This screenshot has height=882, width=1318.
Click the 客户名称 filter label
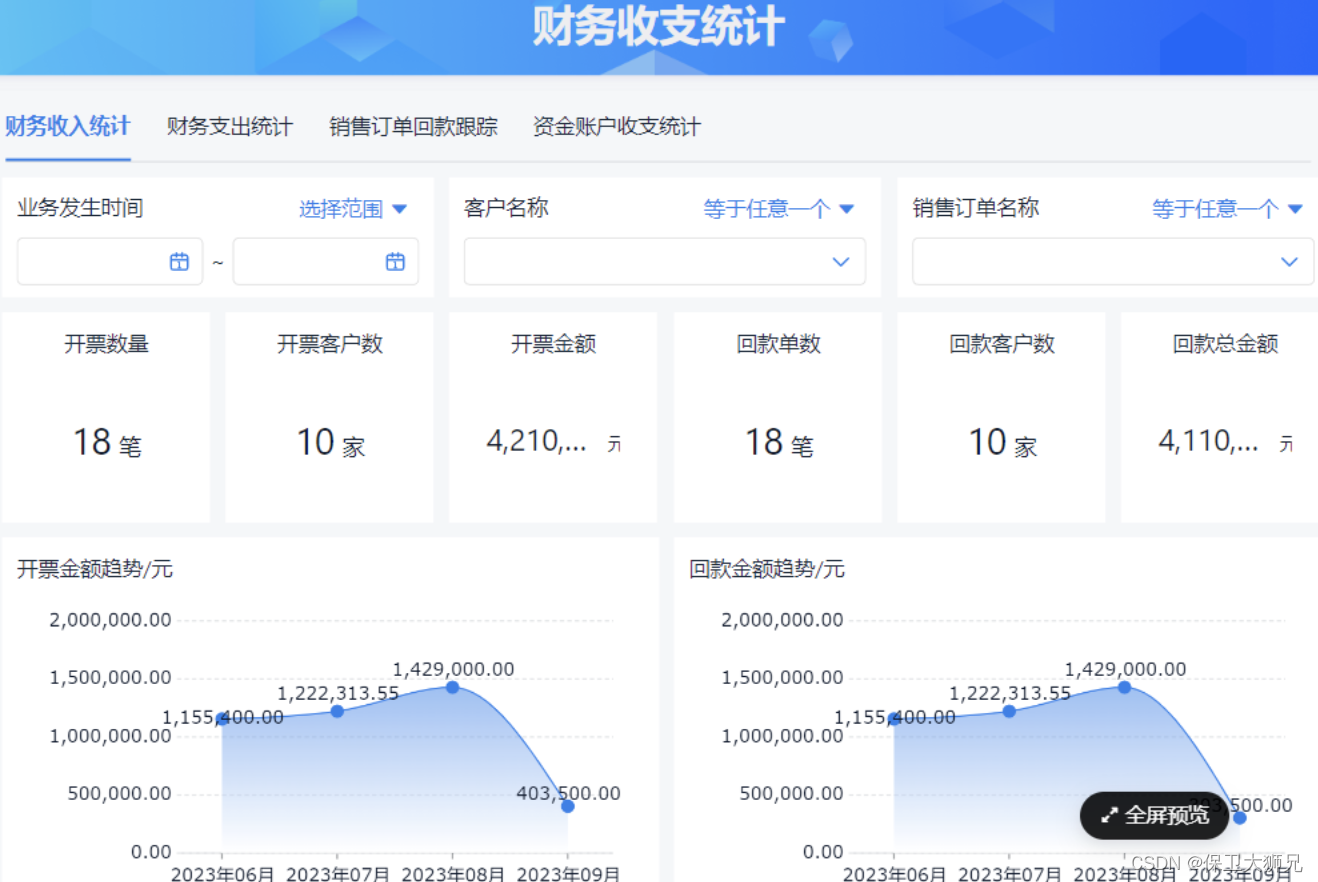(506, 208)
